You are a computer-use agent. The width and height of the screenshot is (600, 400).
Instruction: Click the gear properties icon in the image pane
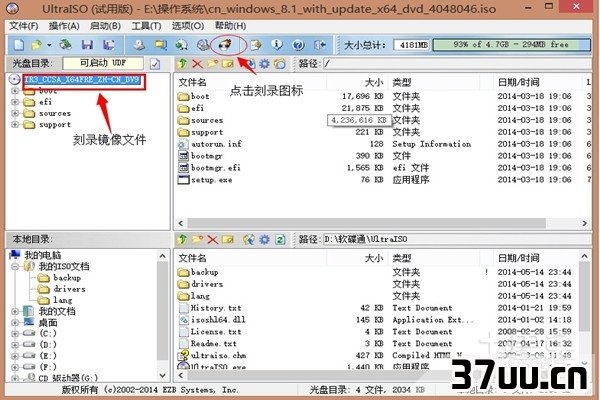point(264,64)
